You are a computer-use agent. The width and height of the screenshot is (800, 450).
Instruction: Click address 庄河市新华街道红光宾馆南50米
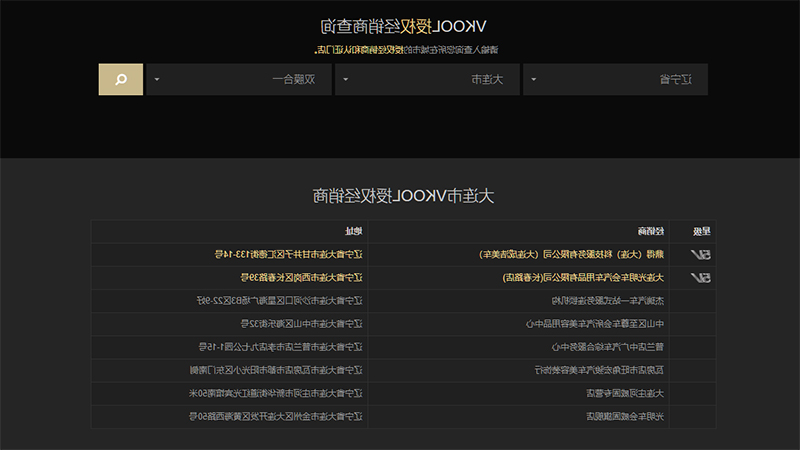point(276,393)
